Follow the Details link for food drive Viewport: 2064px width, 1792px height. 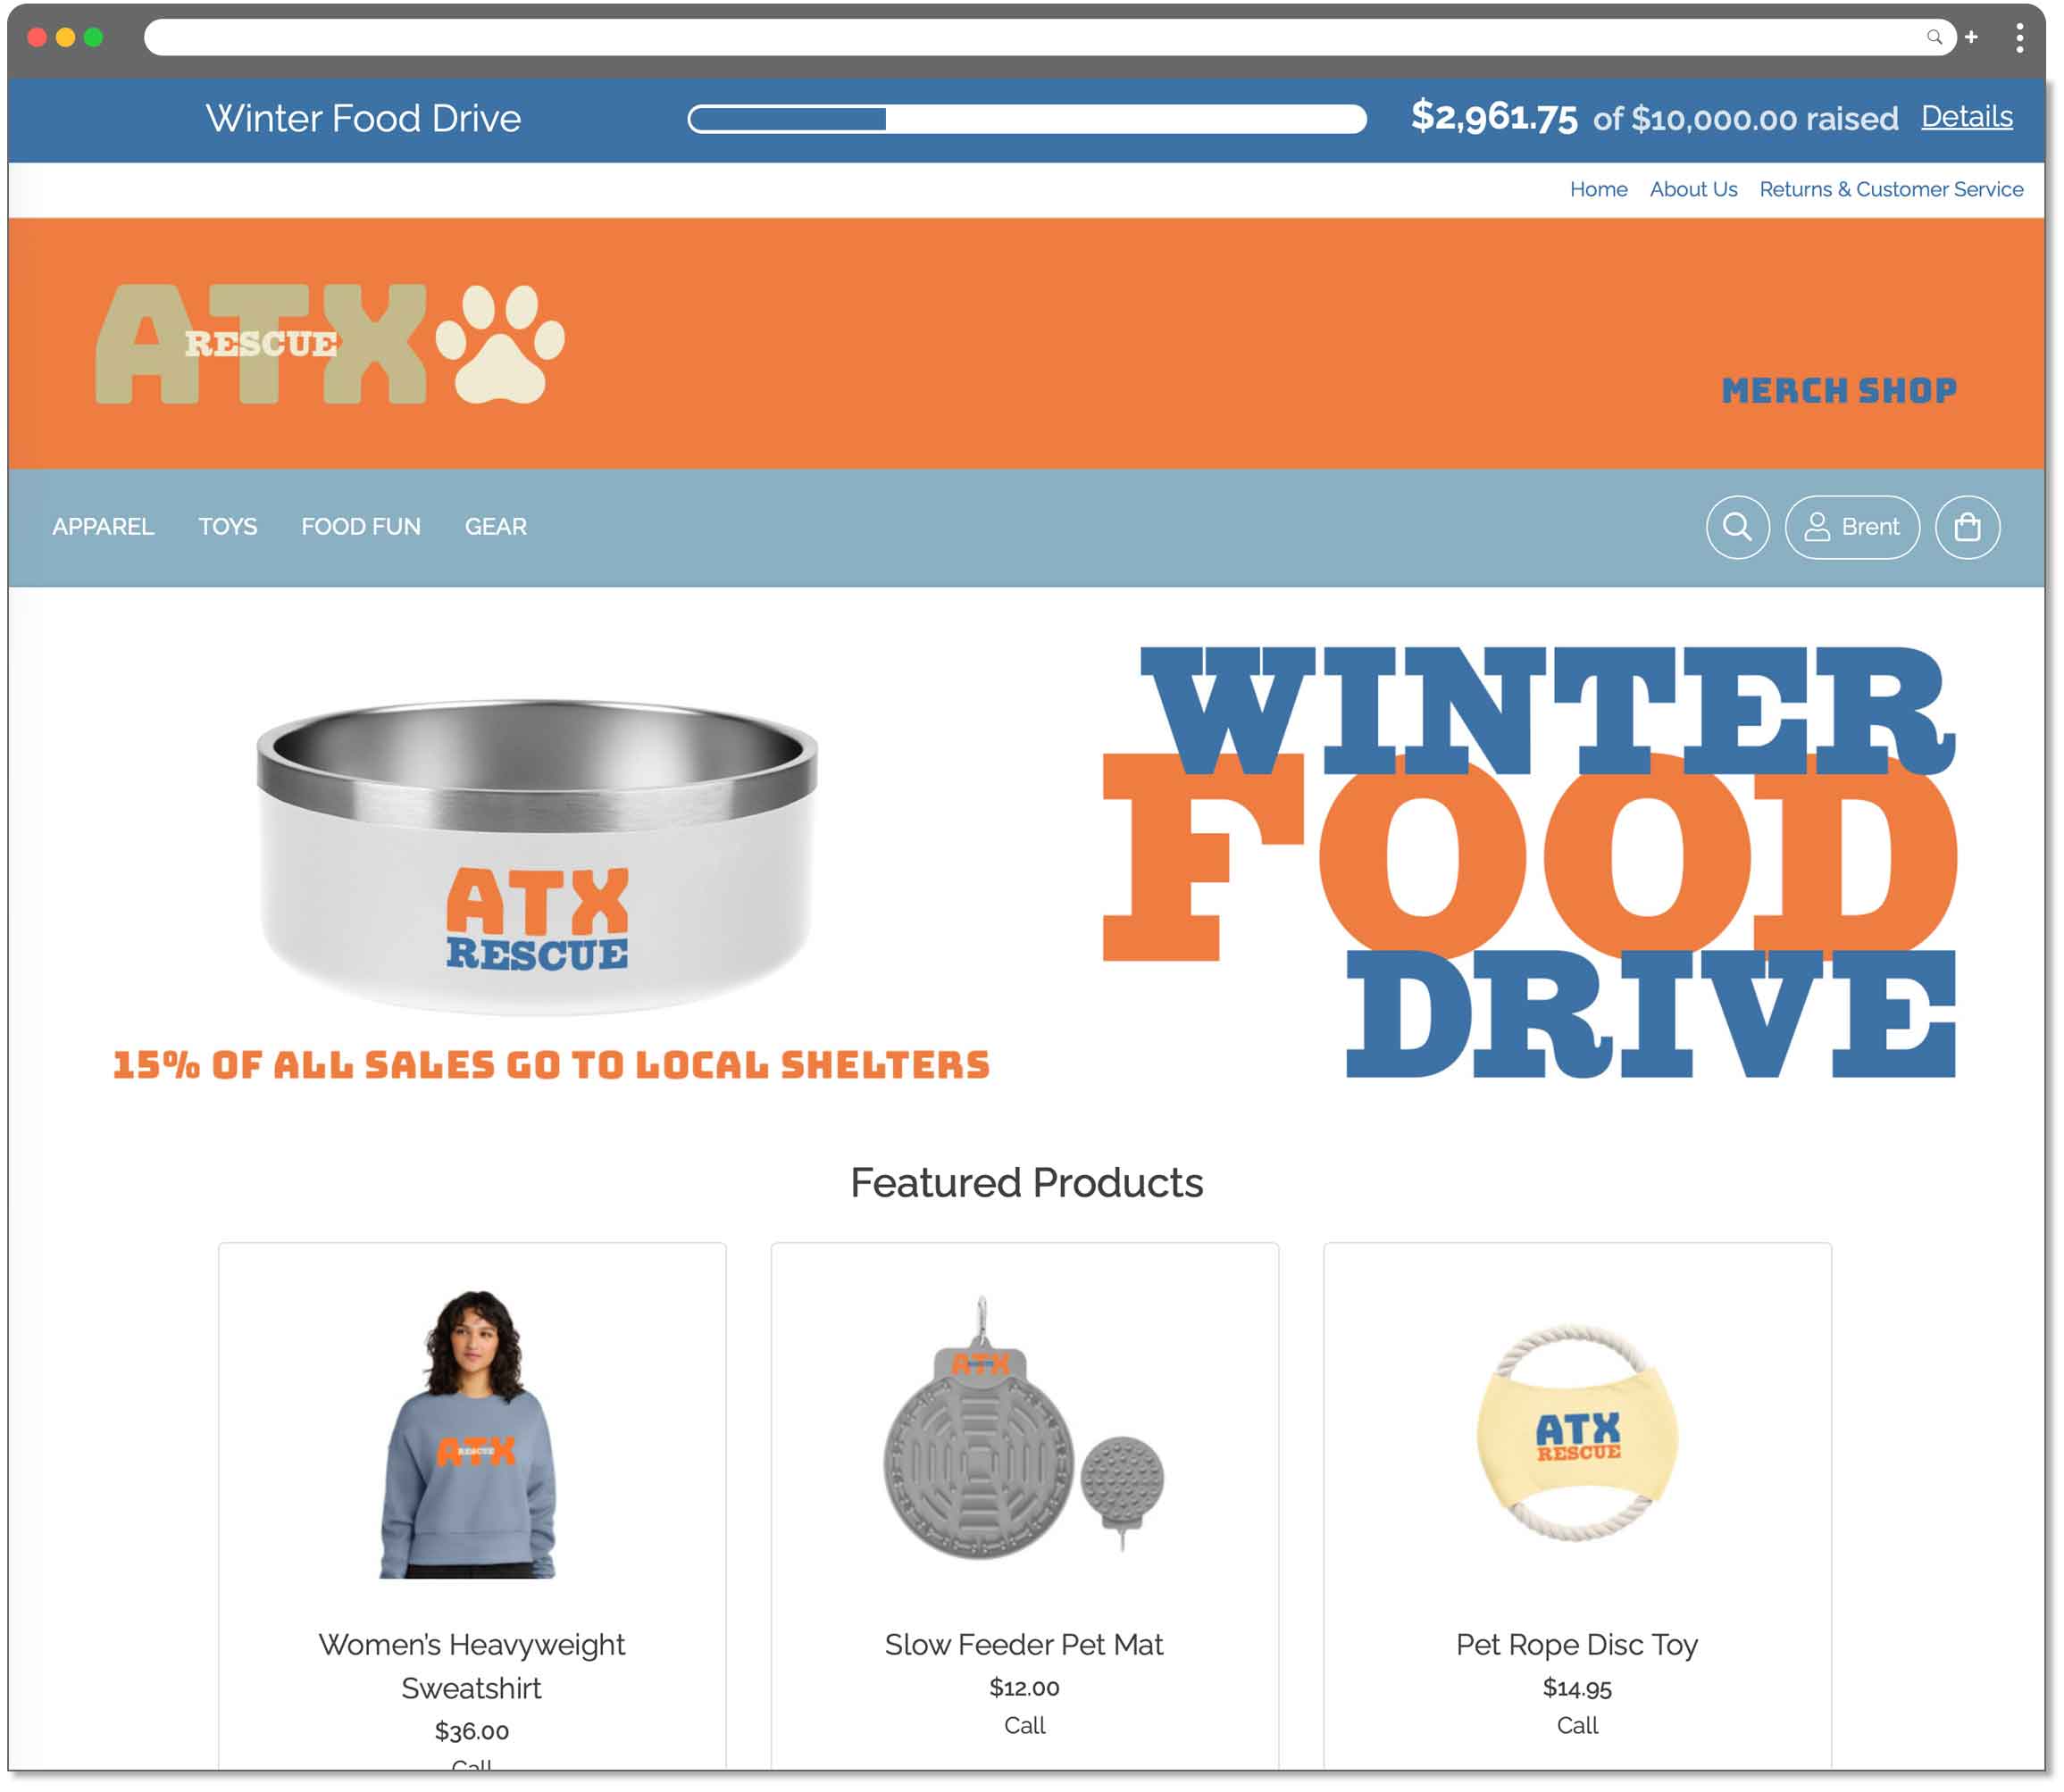click(x=1967, y=117)
